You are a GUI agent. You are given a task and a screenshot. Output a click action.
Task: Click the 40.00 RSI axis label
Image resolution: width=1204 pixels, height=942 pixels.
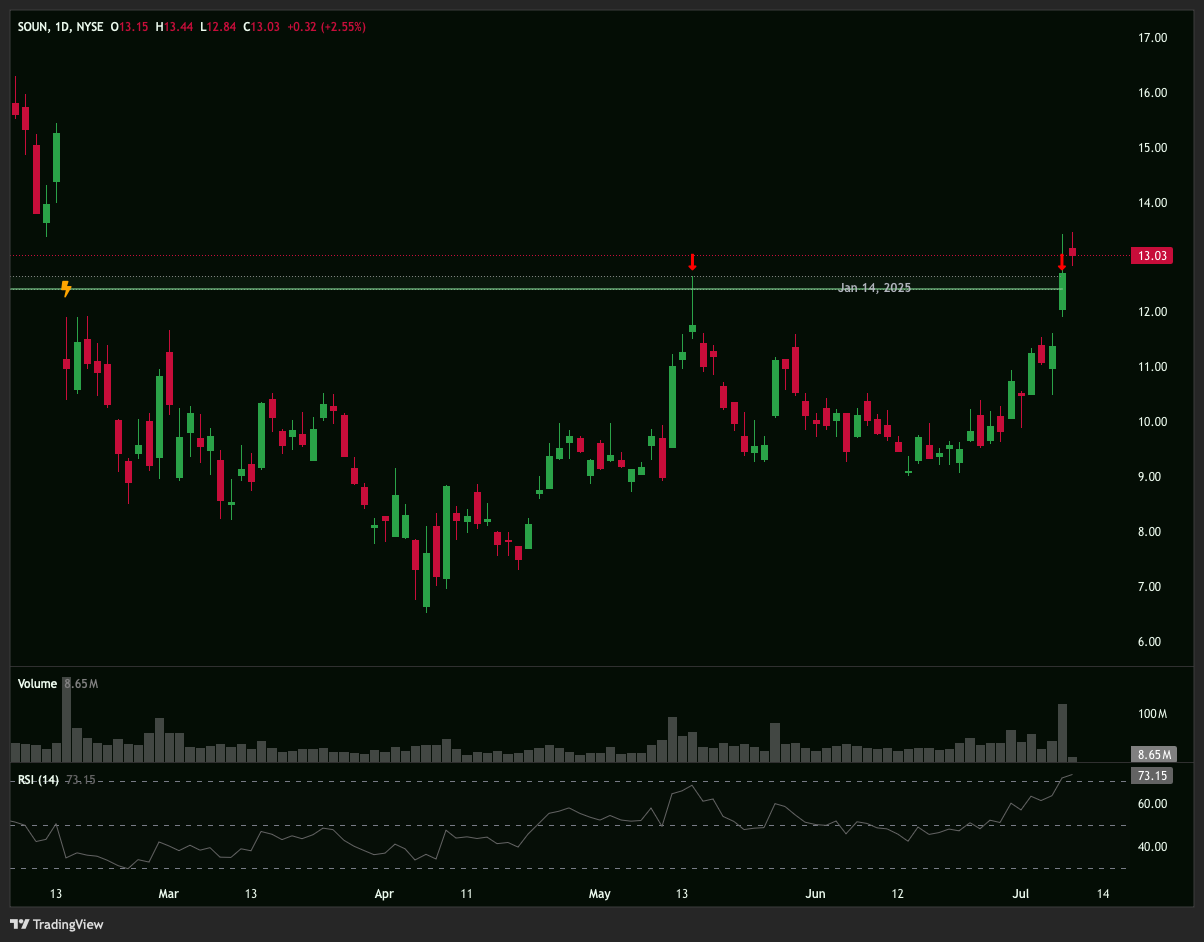click(x=1153, y=847)
